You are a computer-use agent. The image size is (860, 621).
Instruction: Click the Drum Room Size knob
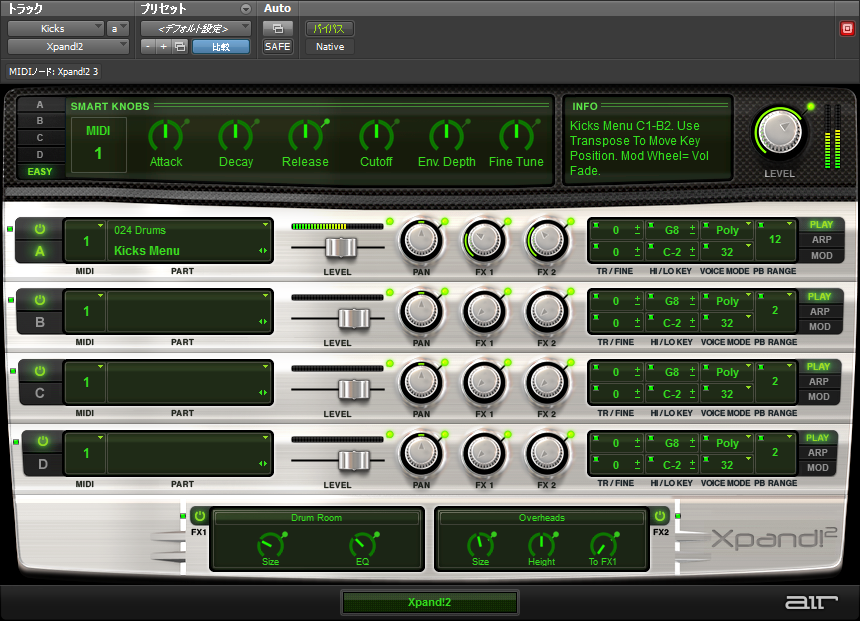pyautogui.click(x=270, y=544)
